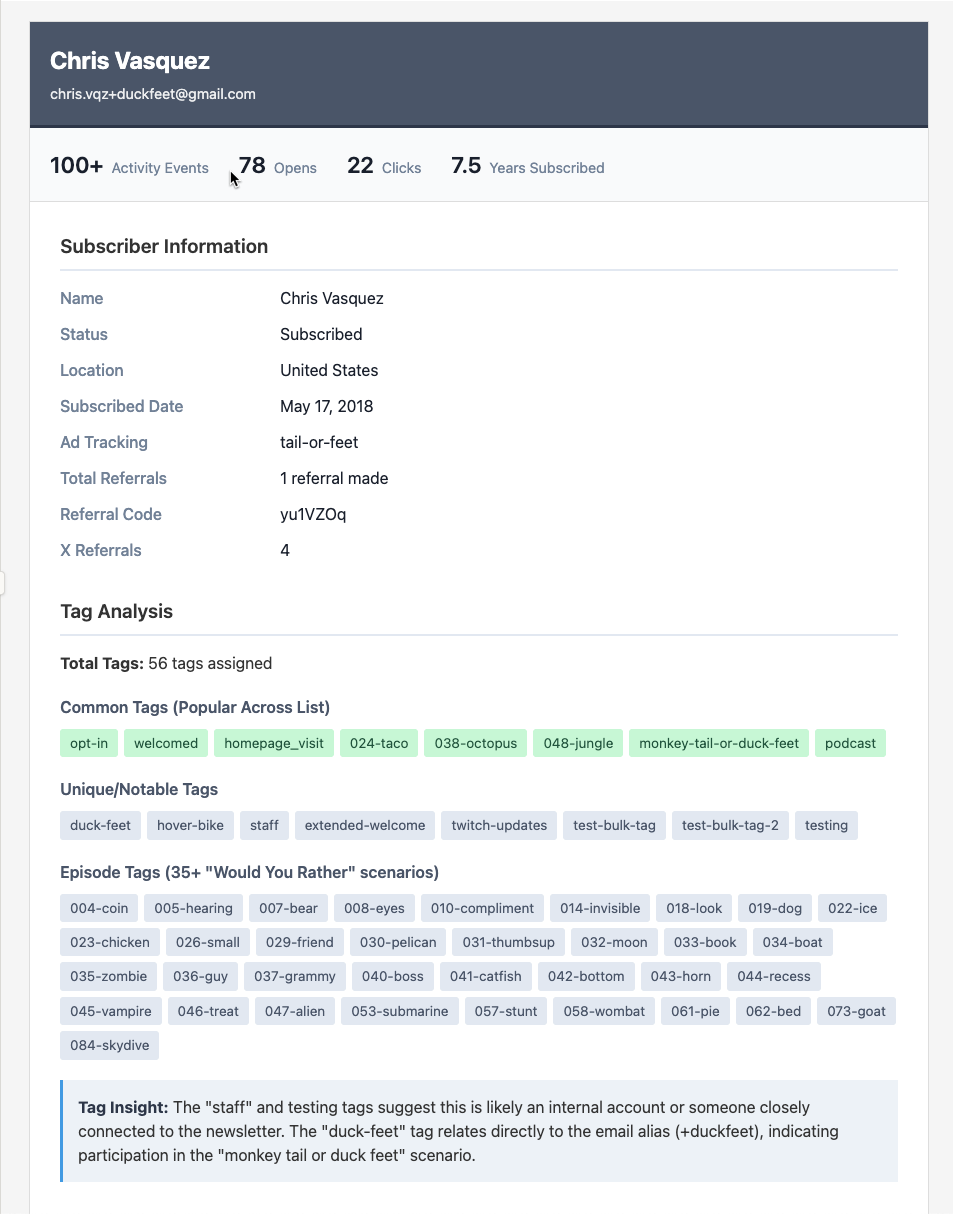Screen dimensions: 953x1214
Task: Click the 048-jungle tag
Action: pyautogui.click(x=578, y=743)
